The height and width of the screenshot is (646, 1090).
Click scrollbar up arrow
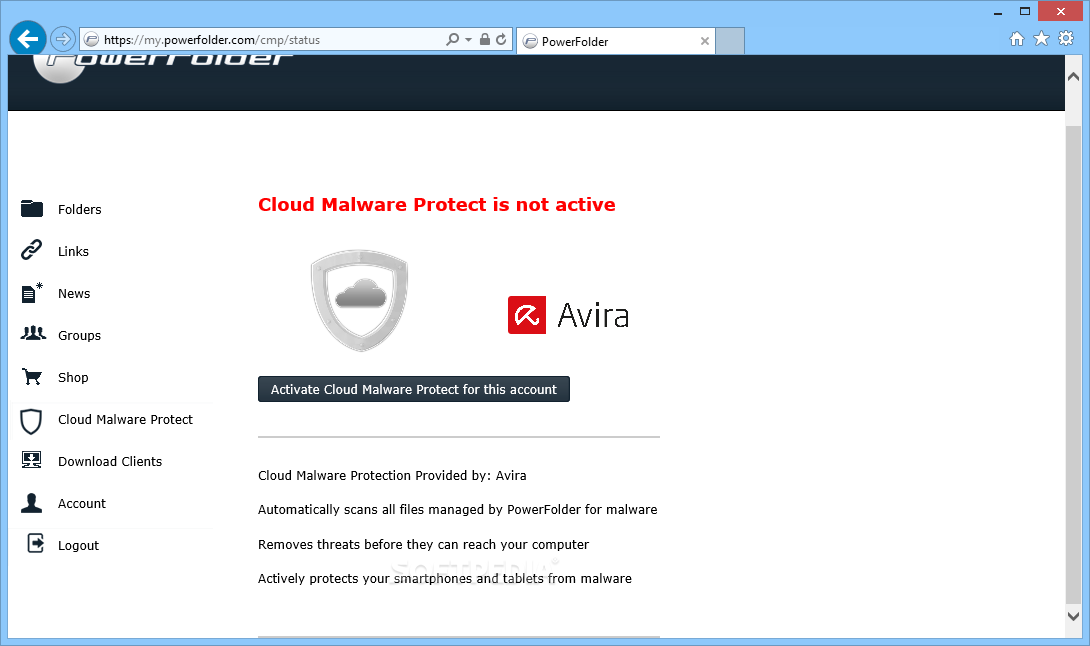point(1073,76)
